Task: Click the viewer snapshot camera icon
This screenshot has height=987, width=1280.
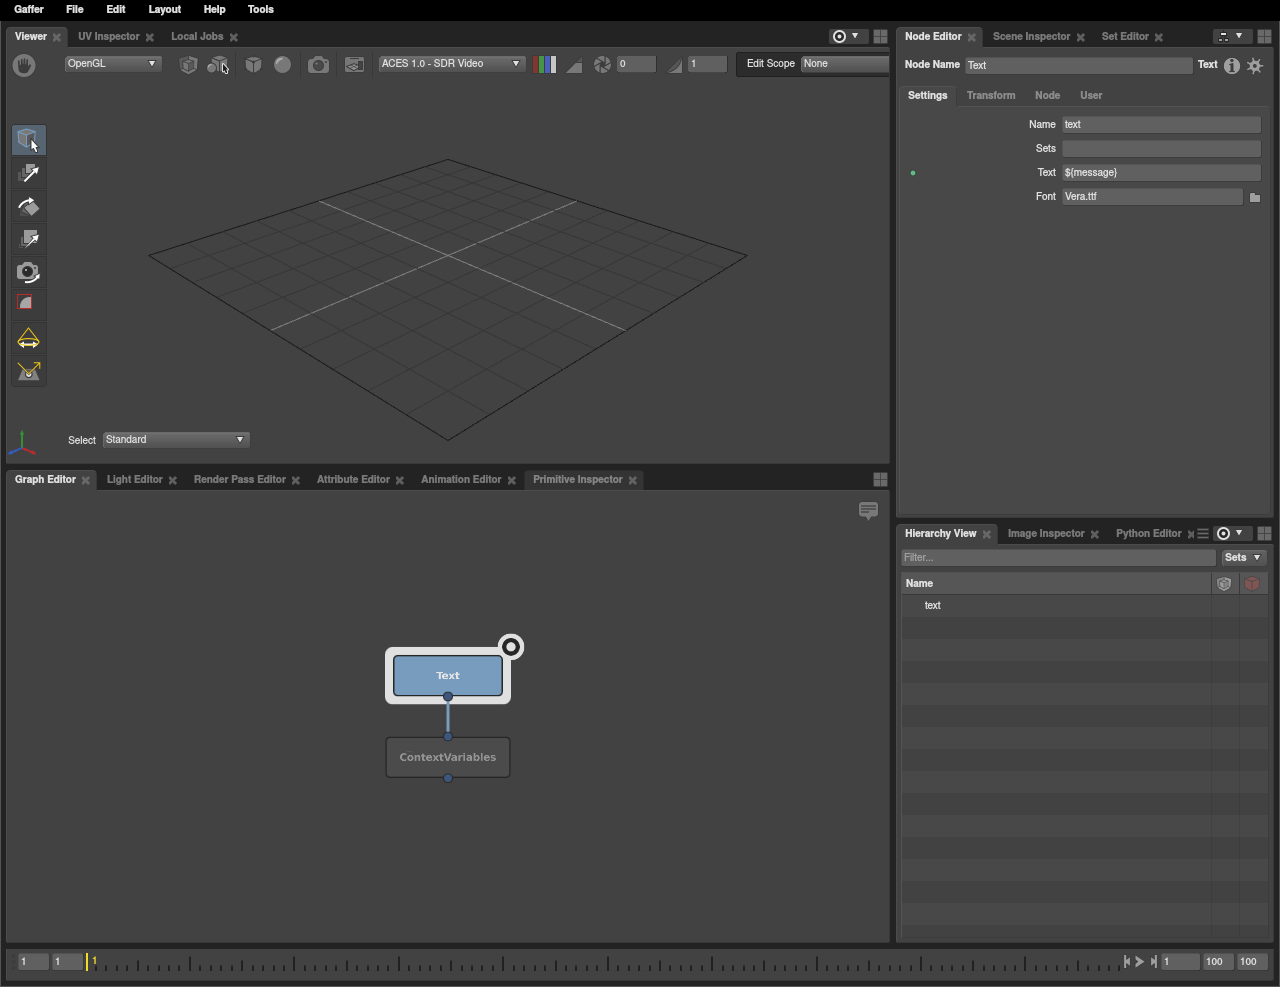Action: (x=318, y=65)
